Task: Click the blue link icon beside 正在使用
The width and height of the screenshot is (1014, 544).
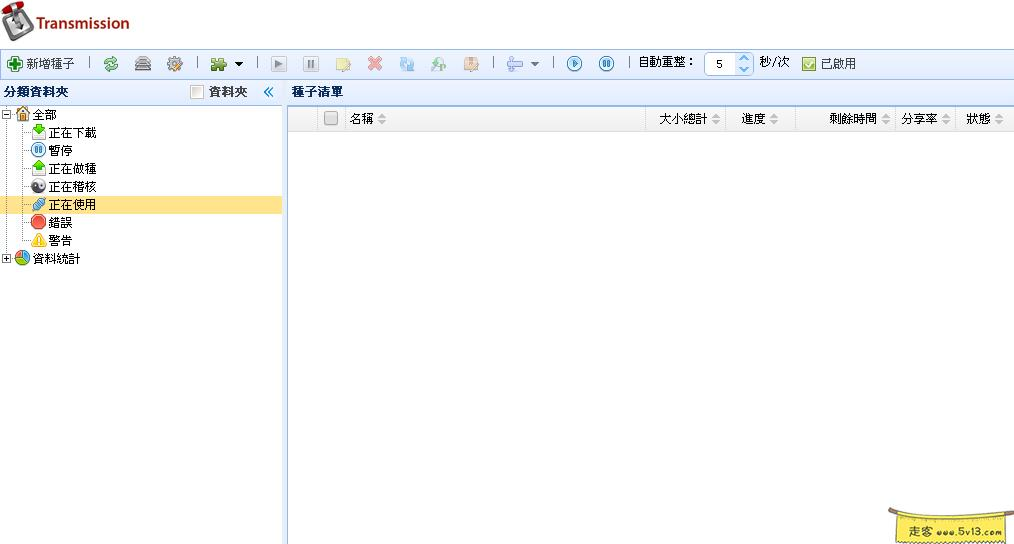Action: click(39, 204)
